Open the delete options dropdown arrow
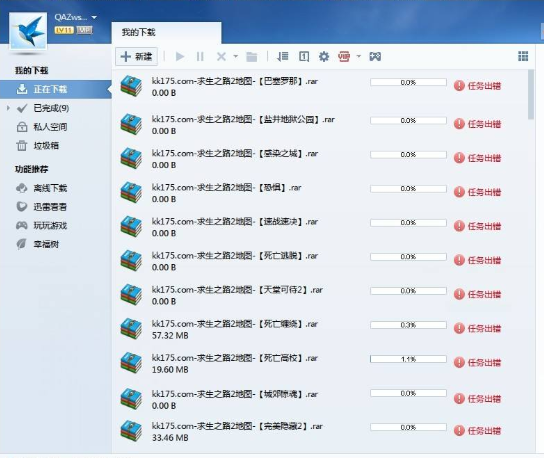Screen dimensions: 544x458 pos(236,56)
